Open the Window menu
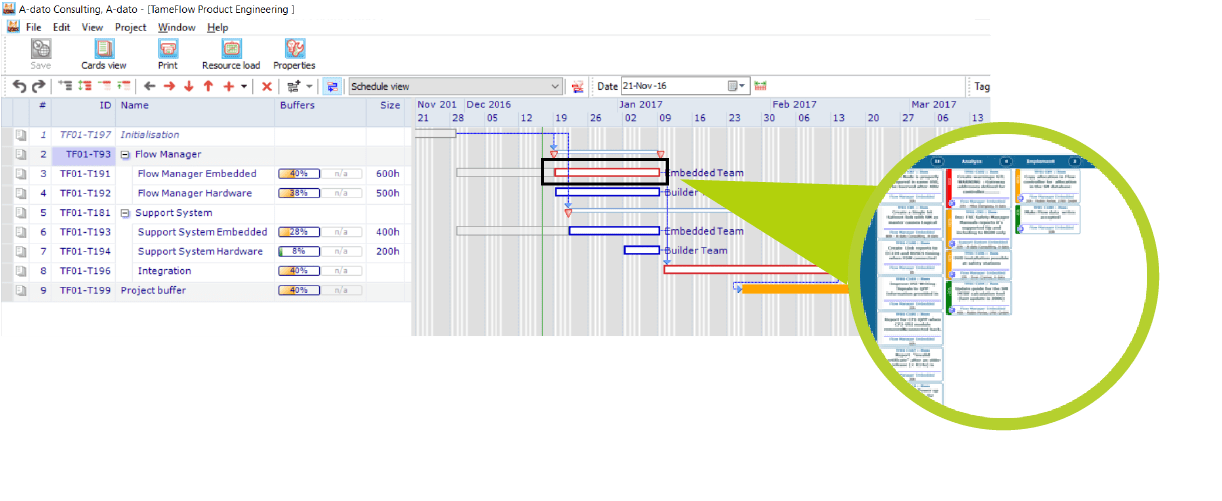This screenshot has width=1222, height=501. [177, 28]
